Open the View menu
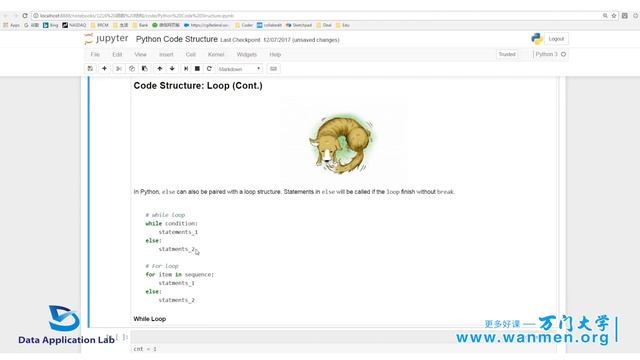The height and width of the screenshot is (360, 640). click(x=140, y=54)
